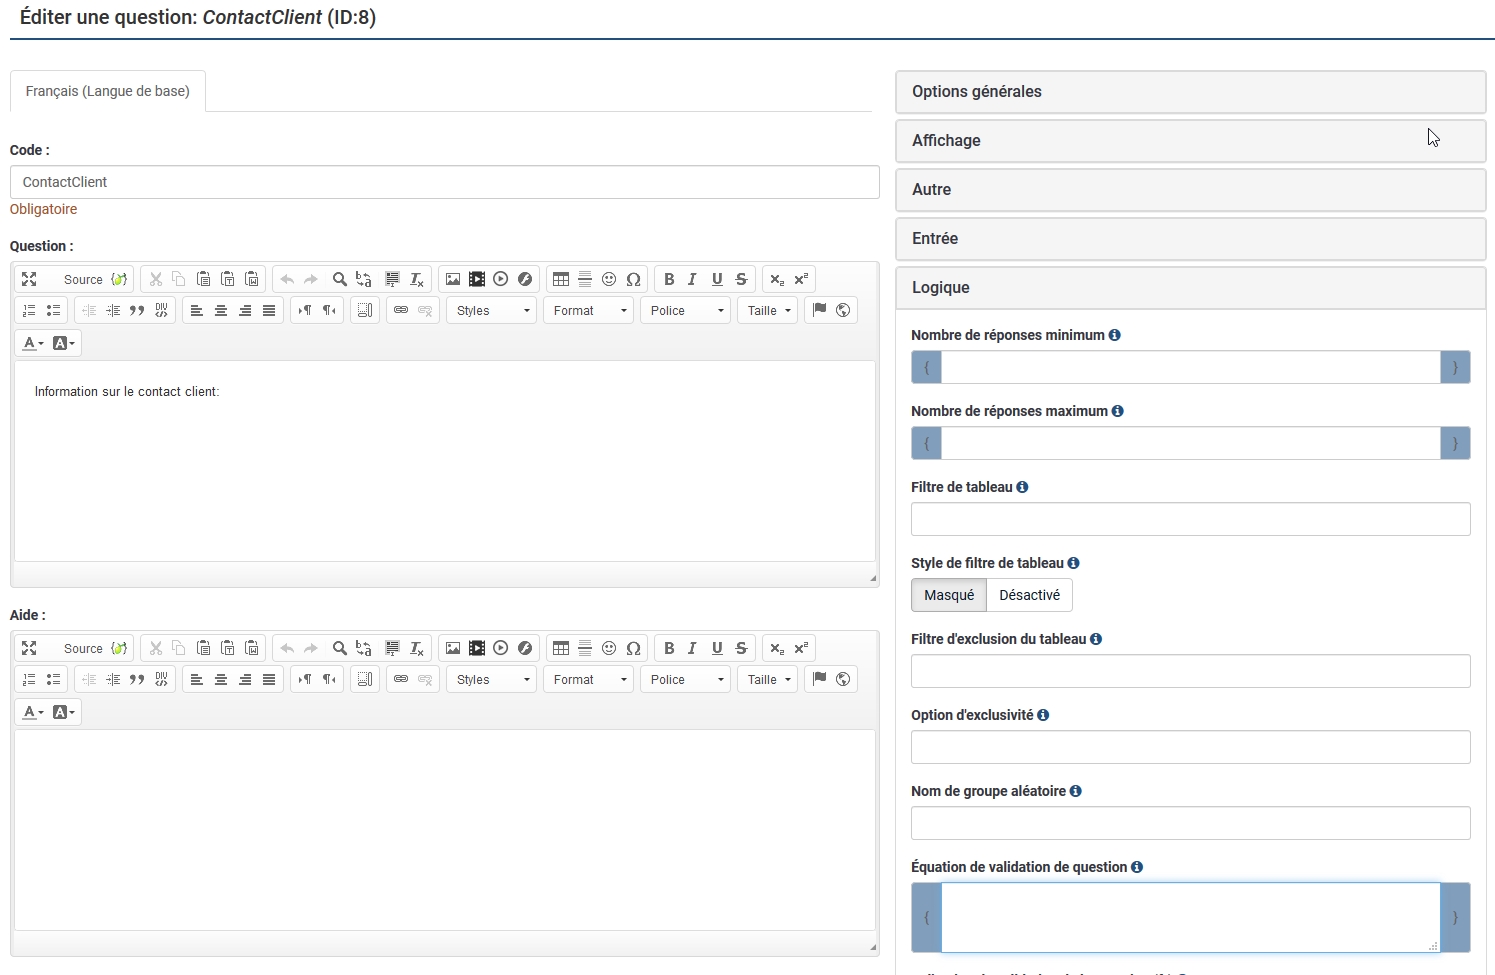Select Masqué for the table filter style

point(948,595)
